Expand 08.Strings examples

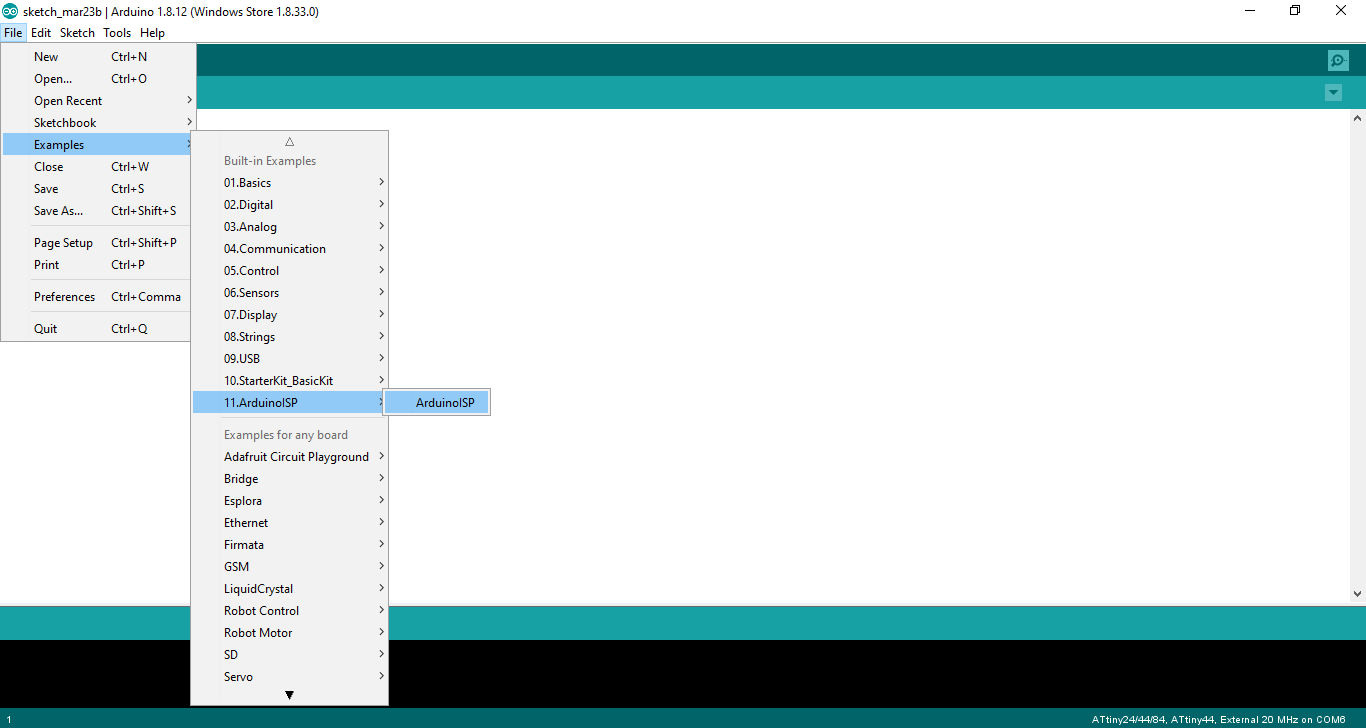pyautogui.click(x=290, y=337)
